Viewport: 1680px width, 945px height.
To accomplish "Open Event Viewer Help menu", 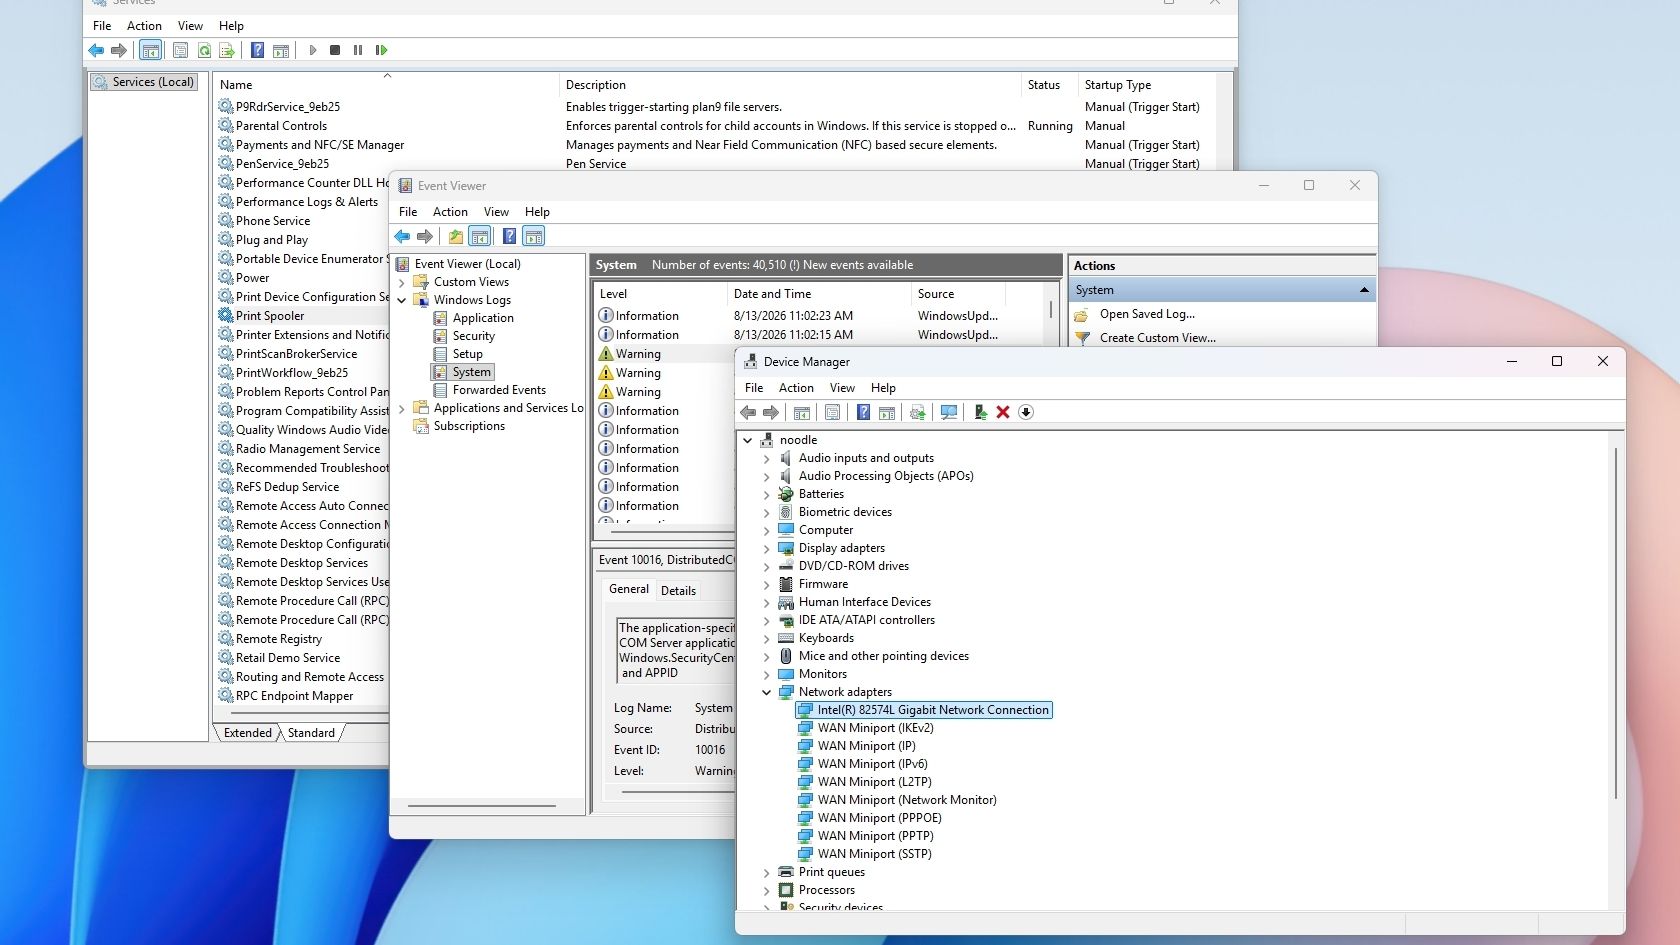I will [537, 212].
